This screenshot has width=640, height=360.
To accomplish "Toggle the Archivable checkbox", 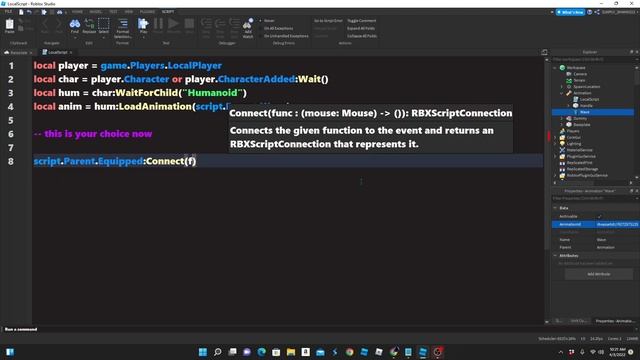I will pos(600,217).
